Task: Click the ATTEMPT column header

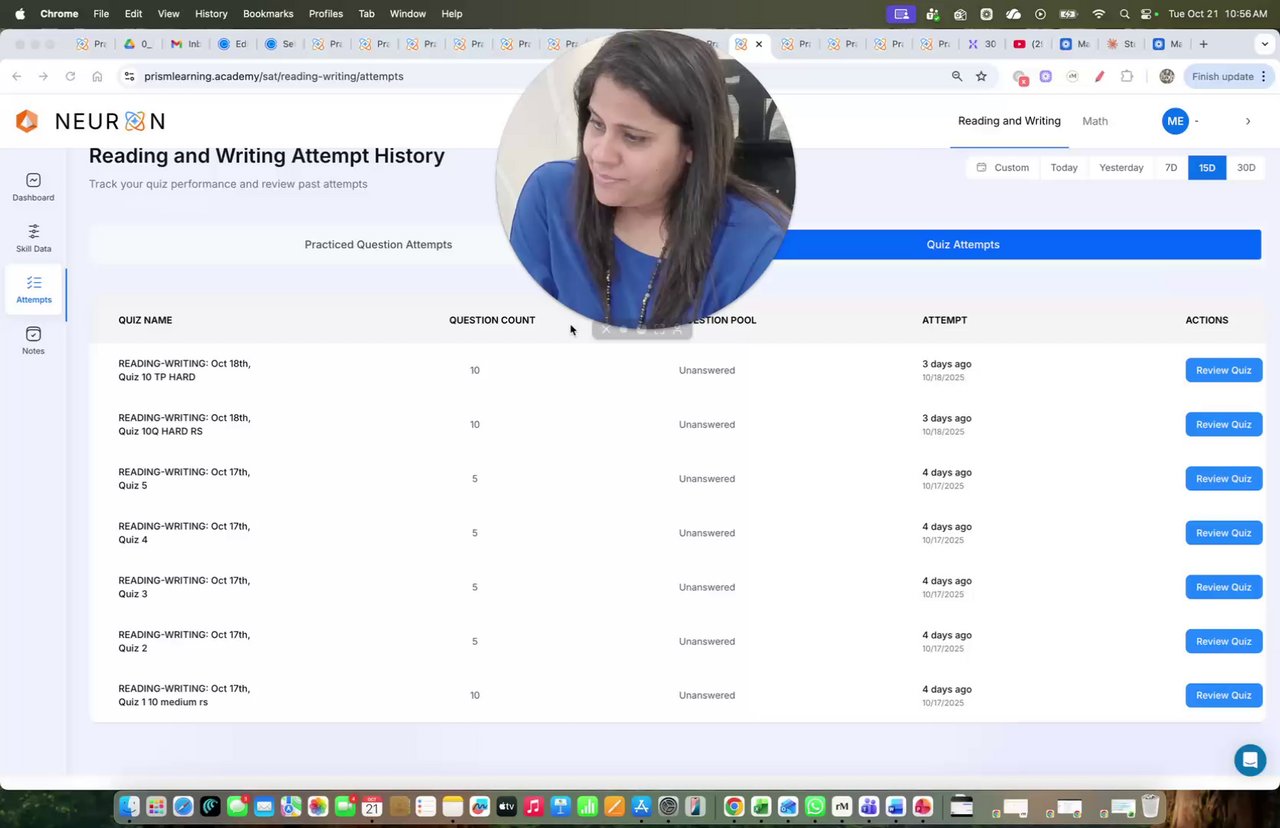Action: click(x=944, y=320)
